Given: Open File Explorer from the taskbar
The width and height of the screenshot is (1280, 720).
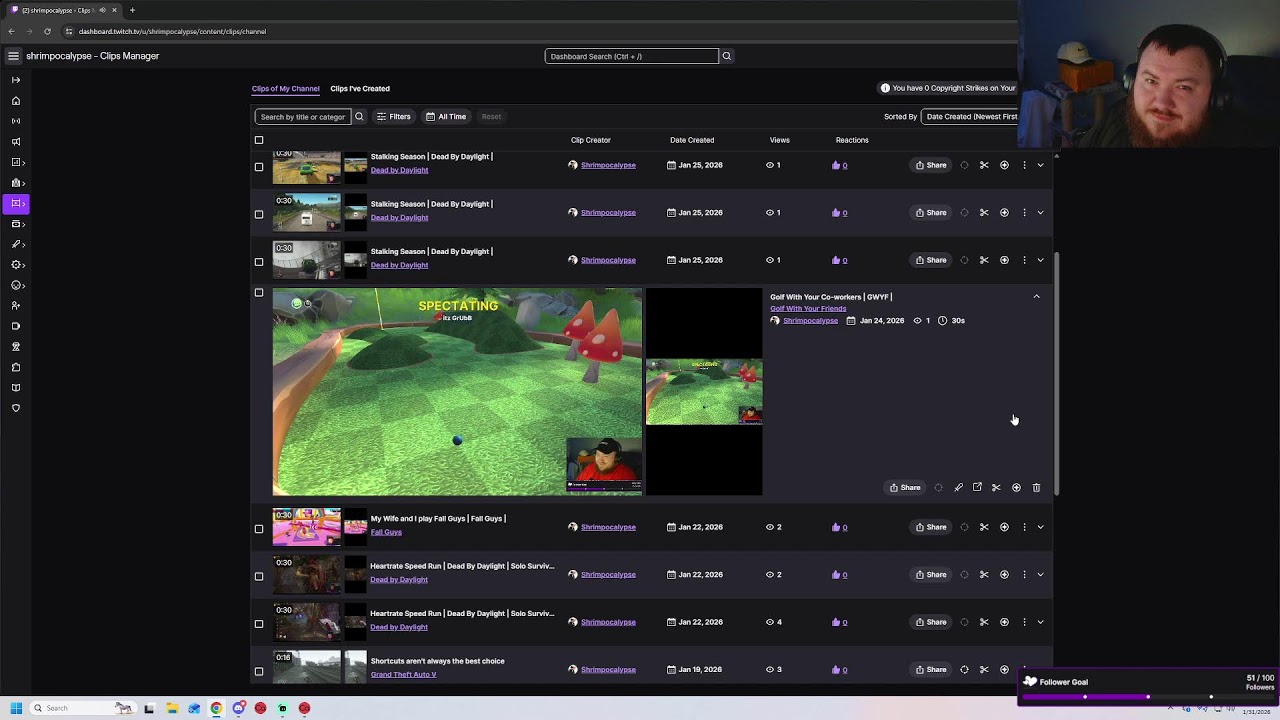Looking at the screenshot, I should [172, 708].
